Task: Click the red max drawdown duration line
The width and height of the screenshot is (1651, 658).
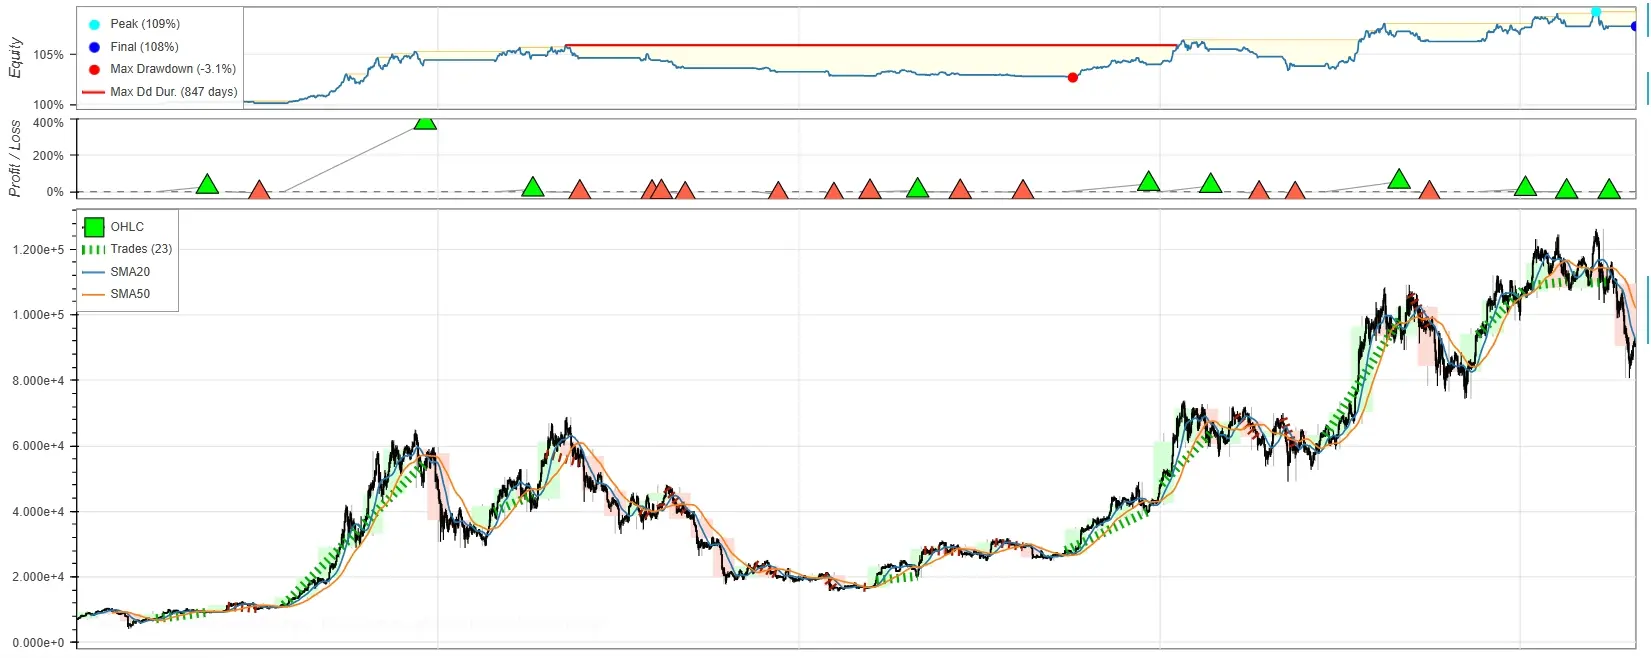Action: (x=871, y=45)
